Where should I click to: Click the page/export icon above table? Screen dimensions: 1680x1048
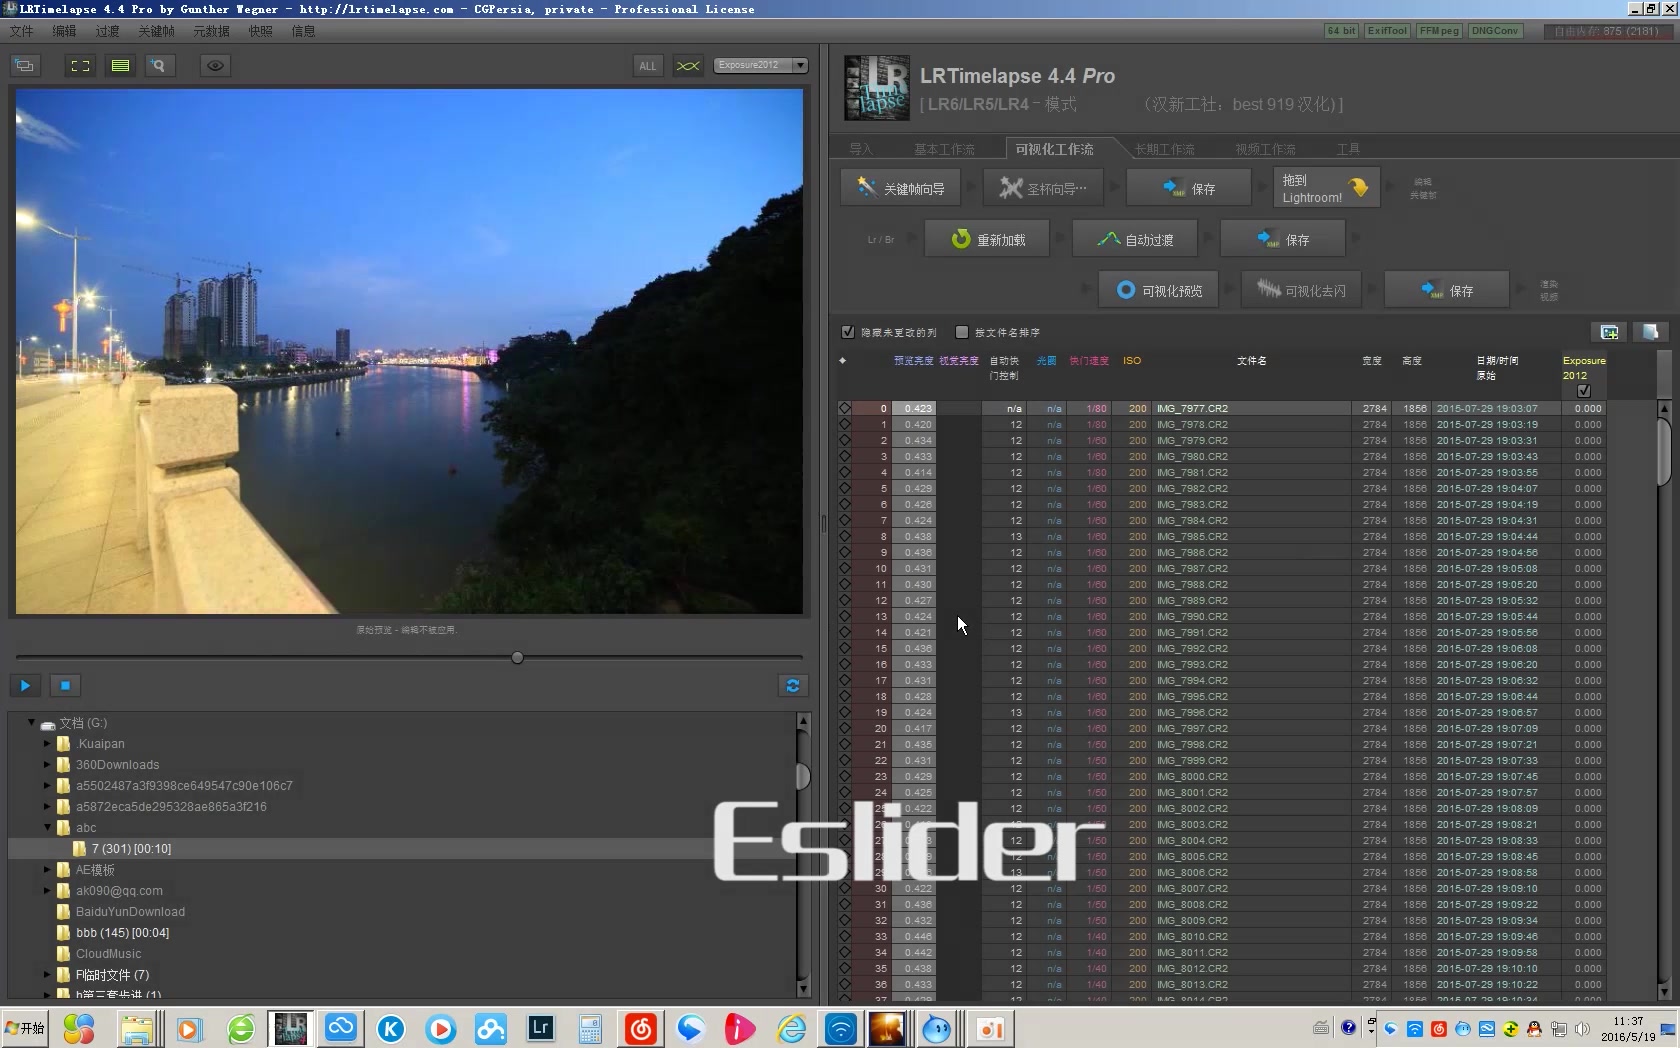(1650, 332)
